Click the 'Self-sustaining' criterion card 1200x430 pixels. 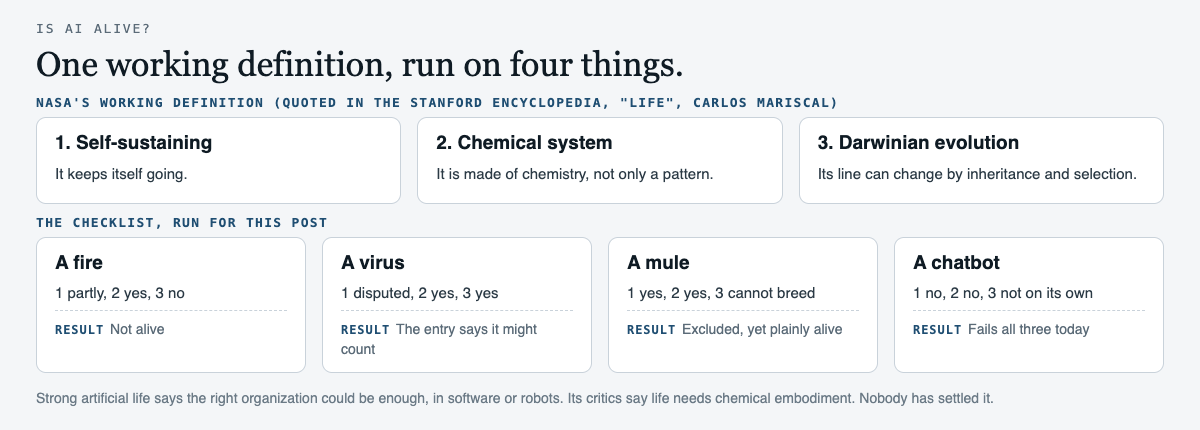coord(218,160)
